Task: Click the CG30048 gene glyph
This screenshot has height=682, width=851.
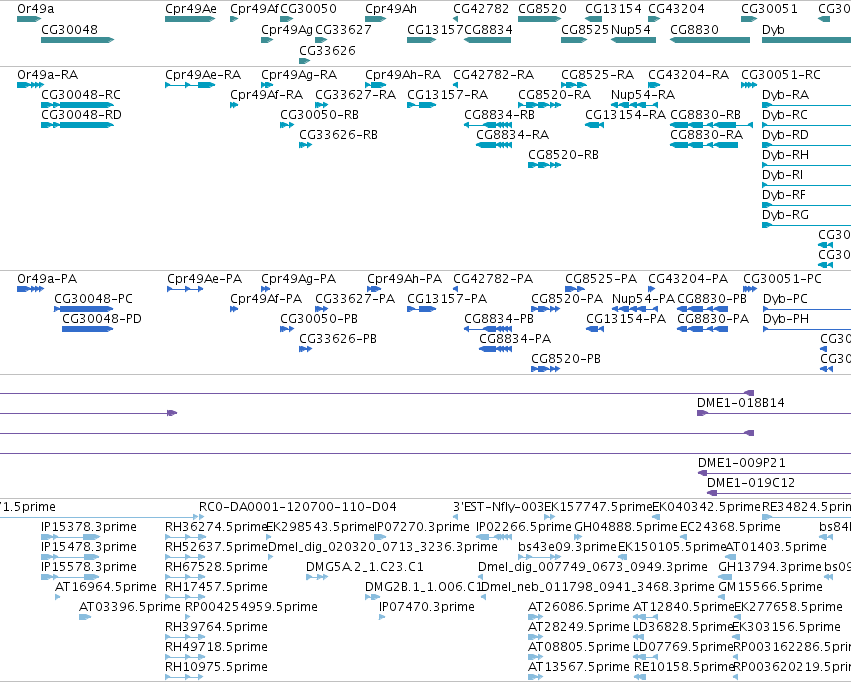Action: coord(78,40)
